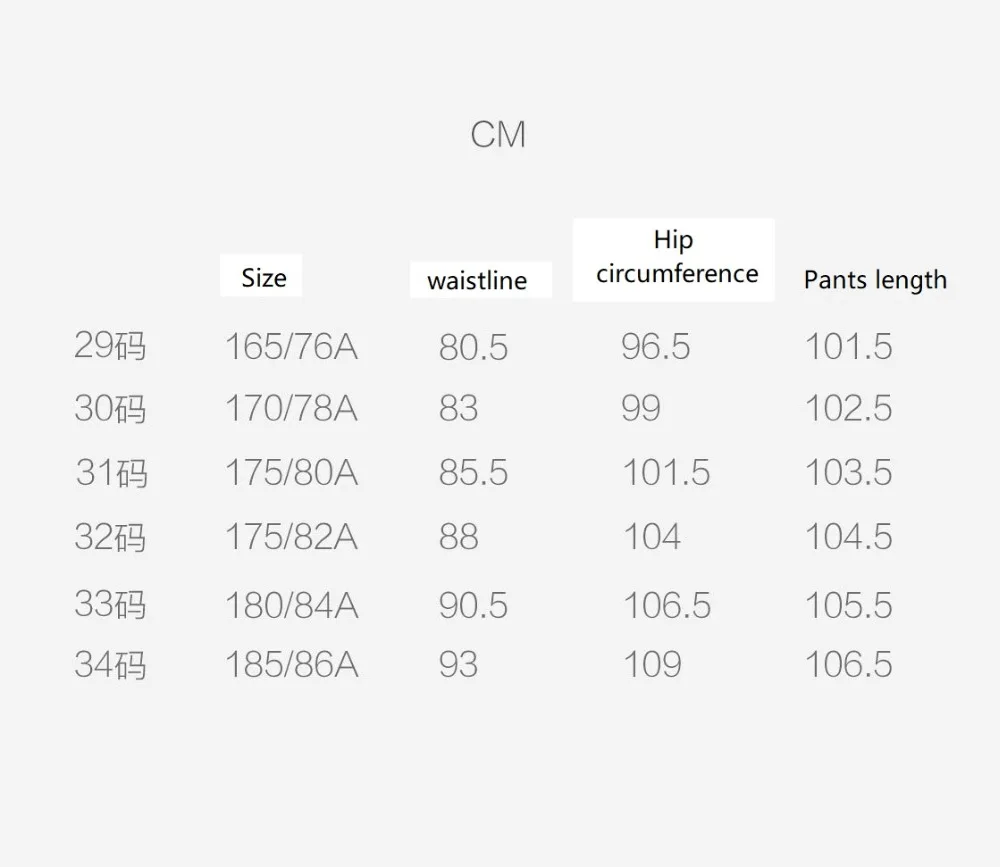Select the 31码 row label
Screen dimensions: 1000x867
(112, 473)
